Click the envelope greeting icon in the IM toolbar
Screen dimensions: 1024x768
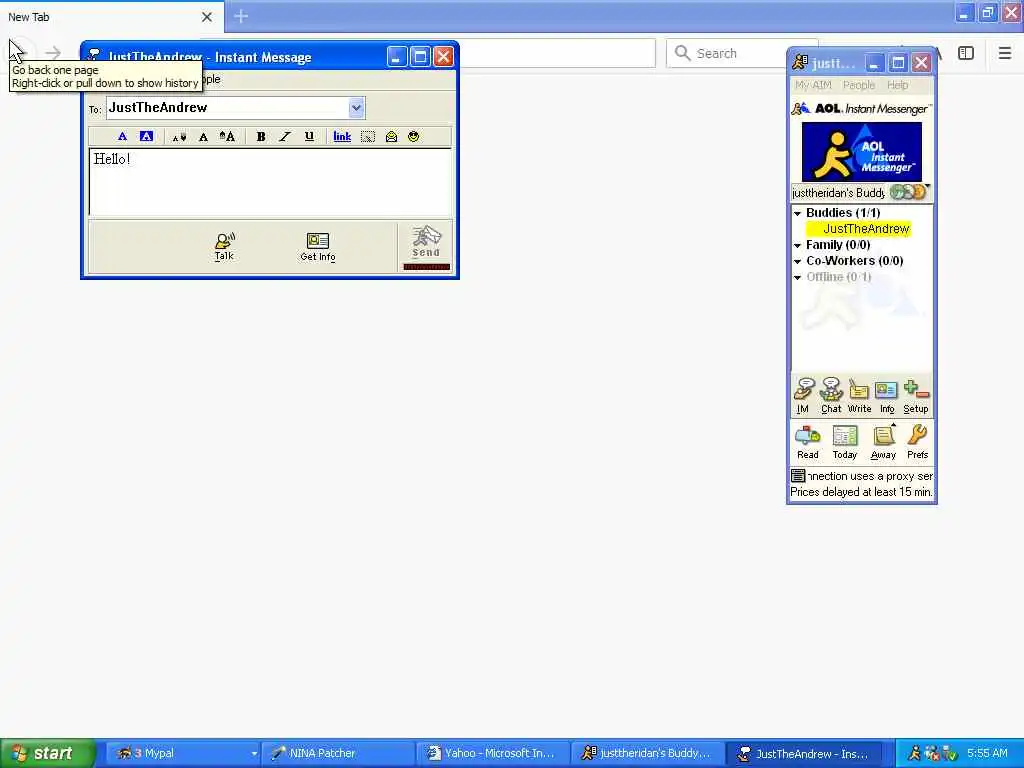(x=391, y=136)
